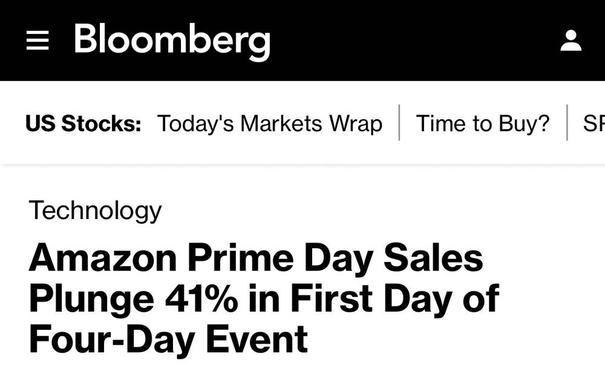Viewport: 605px width, 380px height.
Task: Click the Bloomberg logo
Action: click(172, 42)
